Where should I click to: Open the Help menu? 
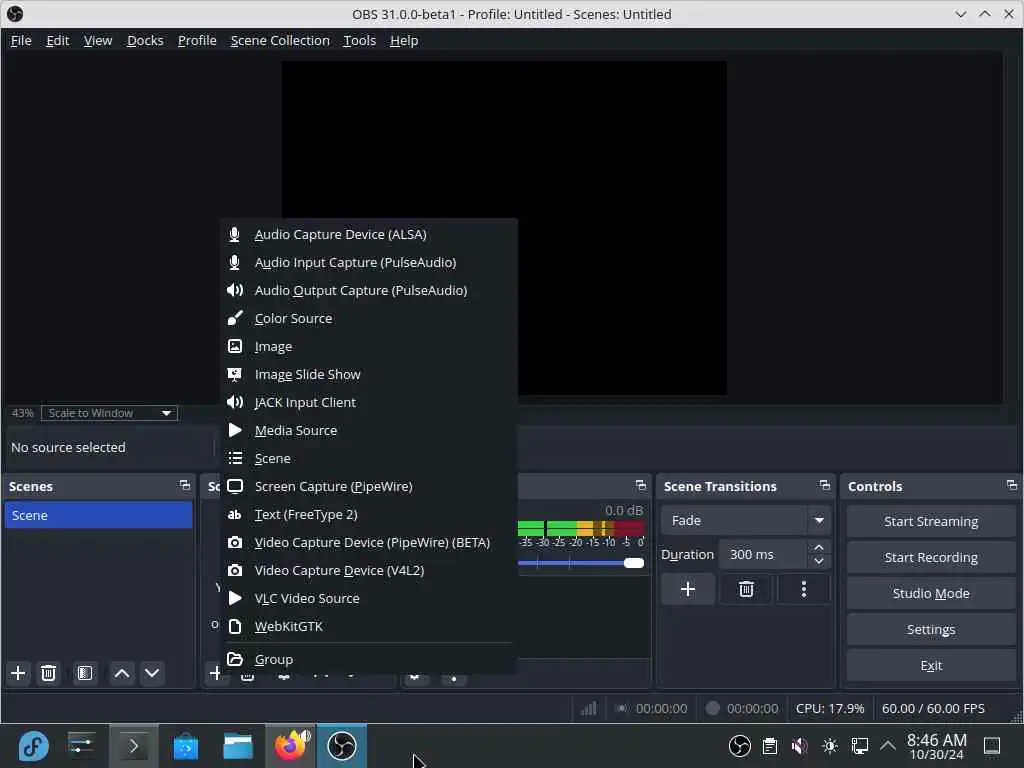click(404, 40)
